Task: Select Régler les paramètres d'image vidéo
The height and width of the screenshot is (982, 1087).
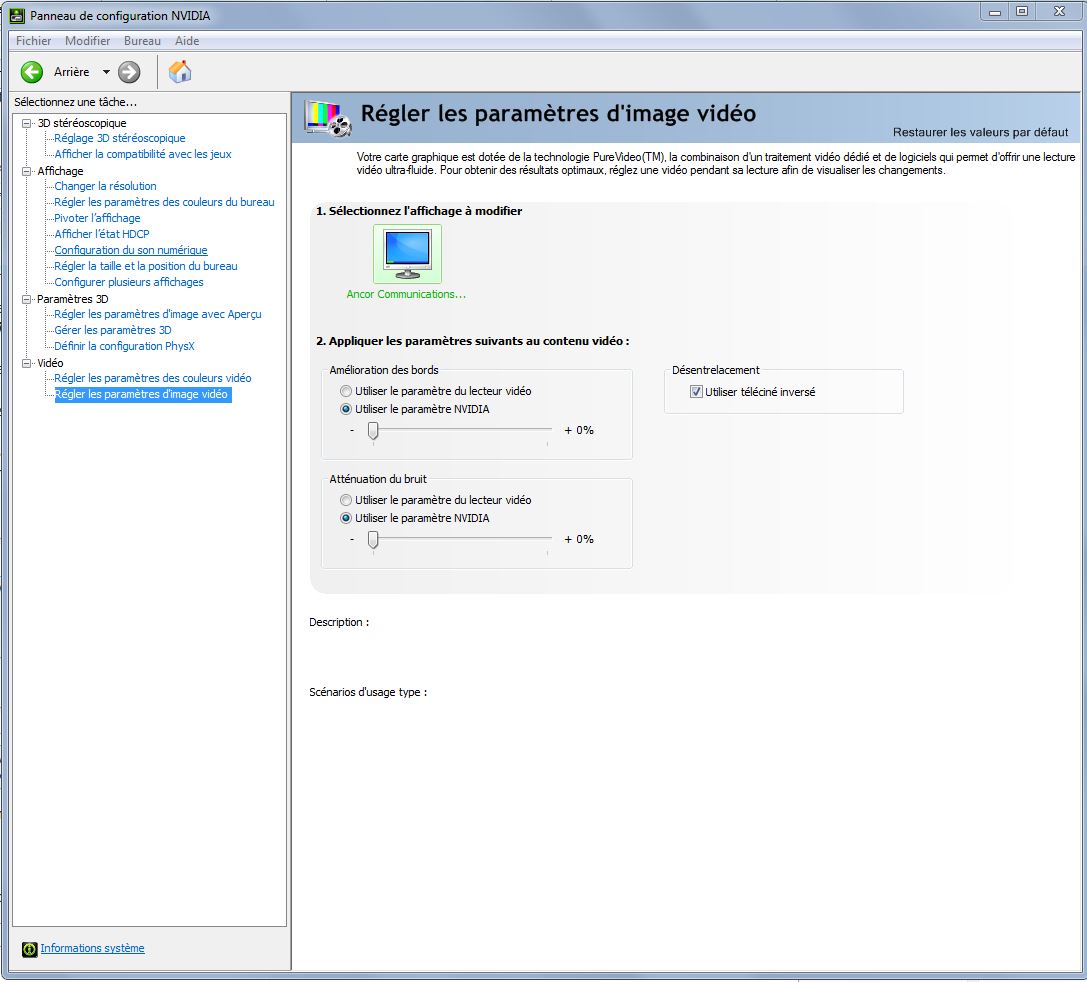Action: (143, 394)
